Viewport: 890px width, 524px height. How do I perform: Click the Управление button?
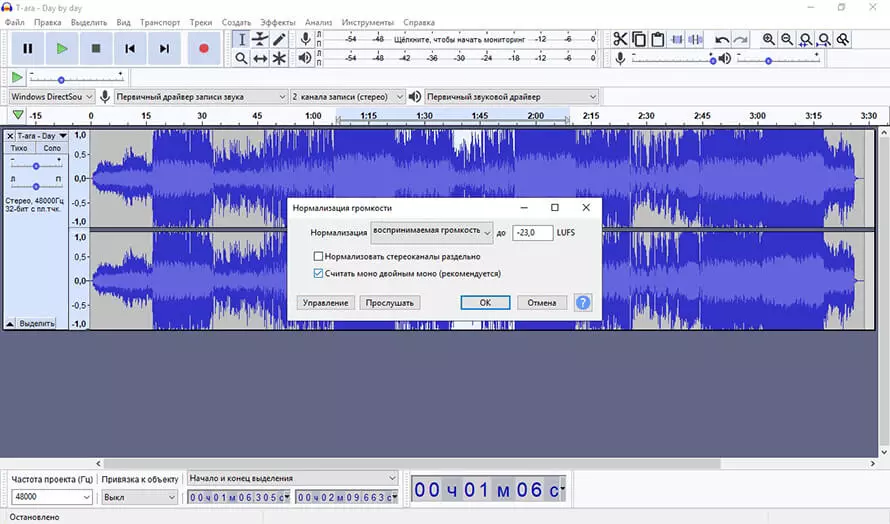pyautogui.click(x=325, y=303)
